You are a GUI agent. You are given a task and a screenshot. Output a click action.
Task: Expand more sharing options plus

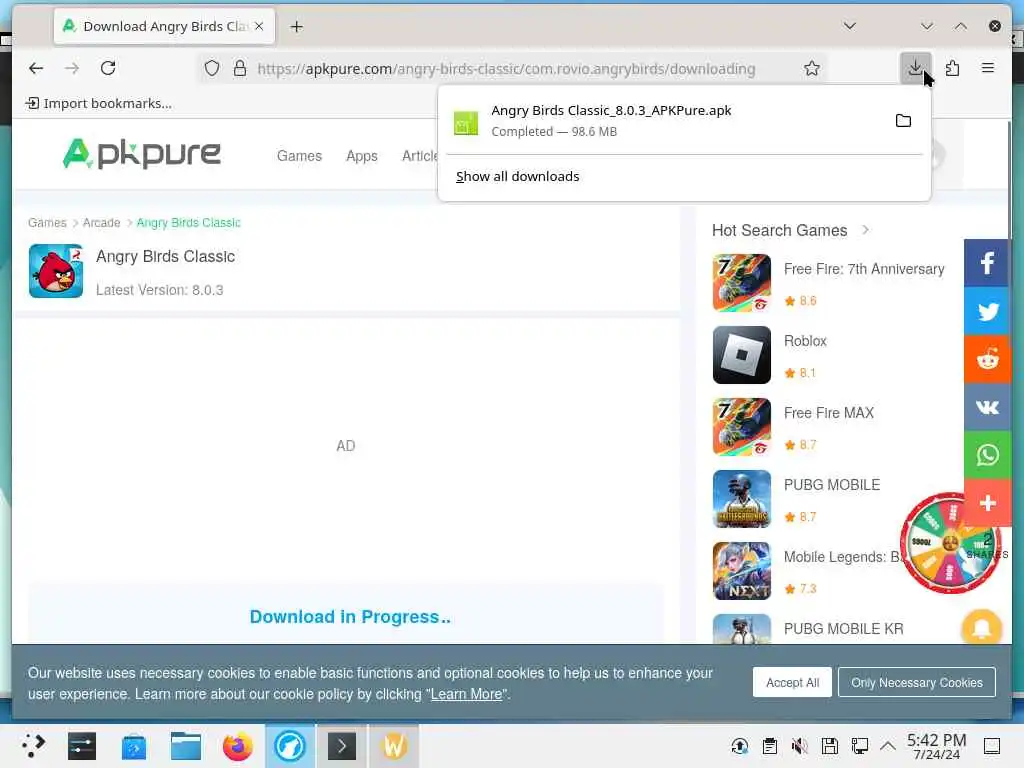[987, 502]
